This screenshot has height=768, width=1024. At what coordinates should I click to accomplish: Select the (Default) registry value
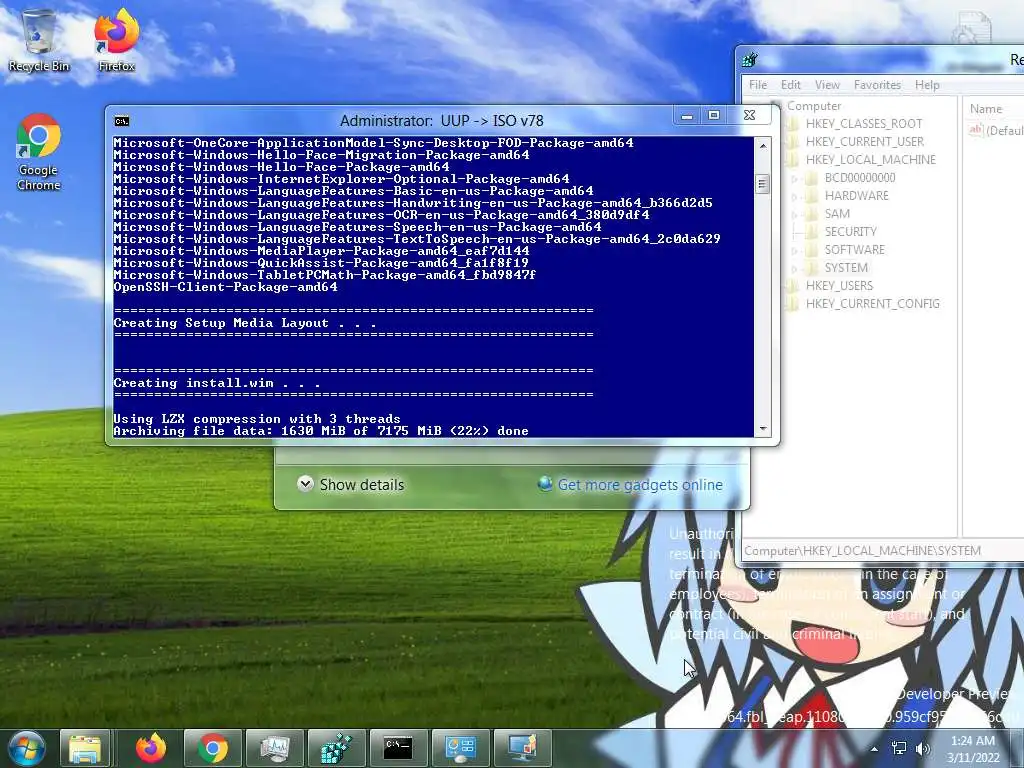click(x=1004, y=131)
